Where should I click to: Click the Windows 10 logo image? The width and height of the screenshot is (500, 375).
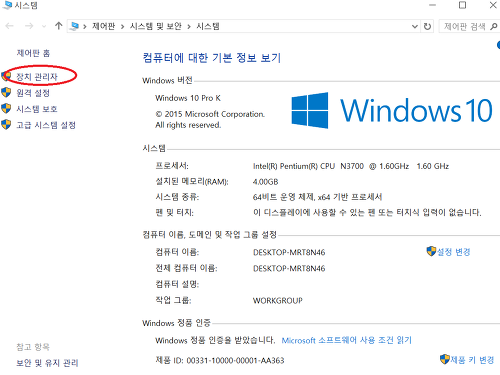click(392, 110)
